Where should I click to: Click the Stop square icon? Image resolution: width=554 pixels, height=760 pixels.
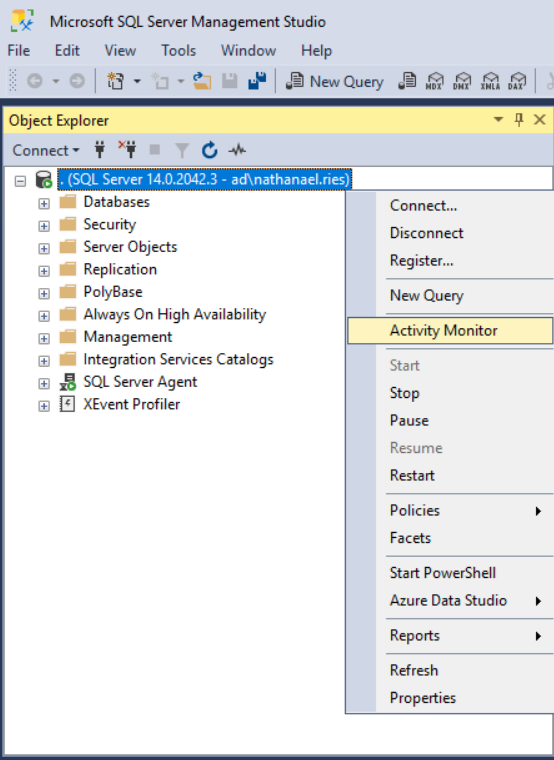(x=155, y=150)
